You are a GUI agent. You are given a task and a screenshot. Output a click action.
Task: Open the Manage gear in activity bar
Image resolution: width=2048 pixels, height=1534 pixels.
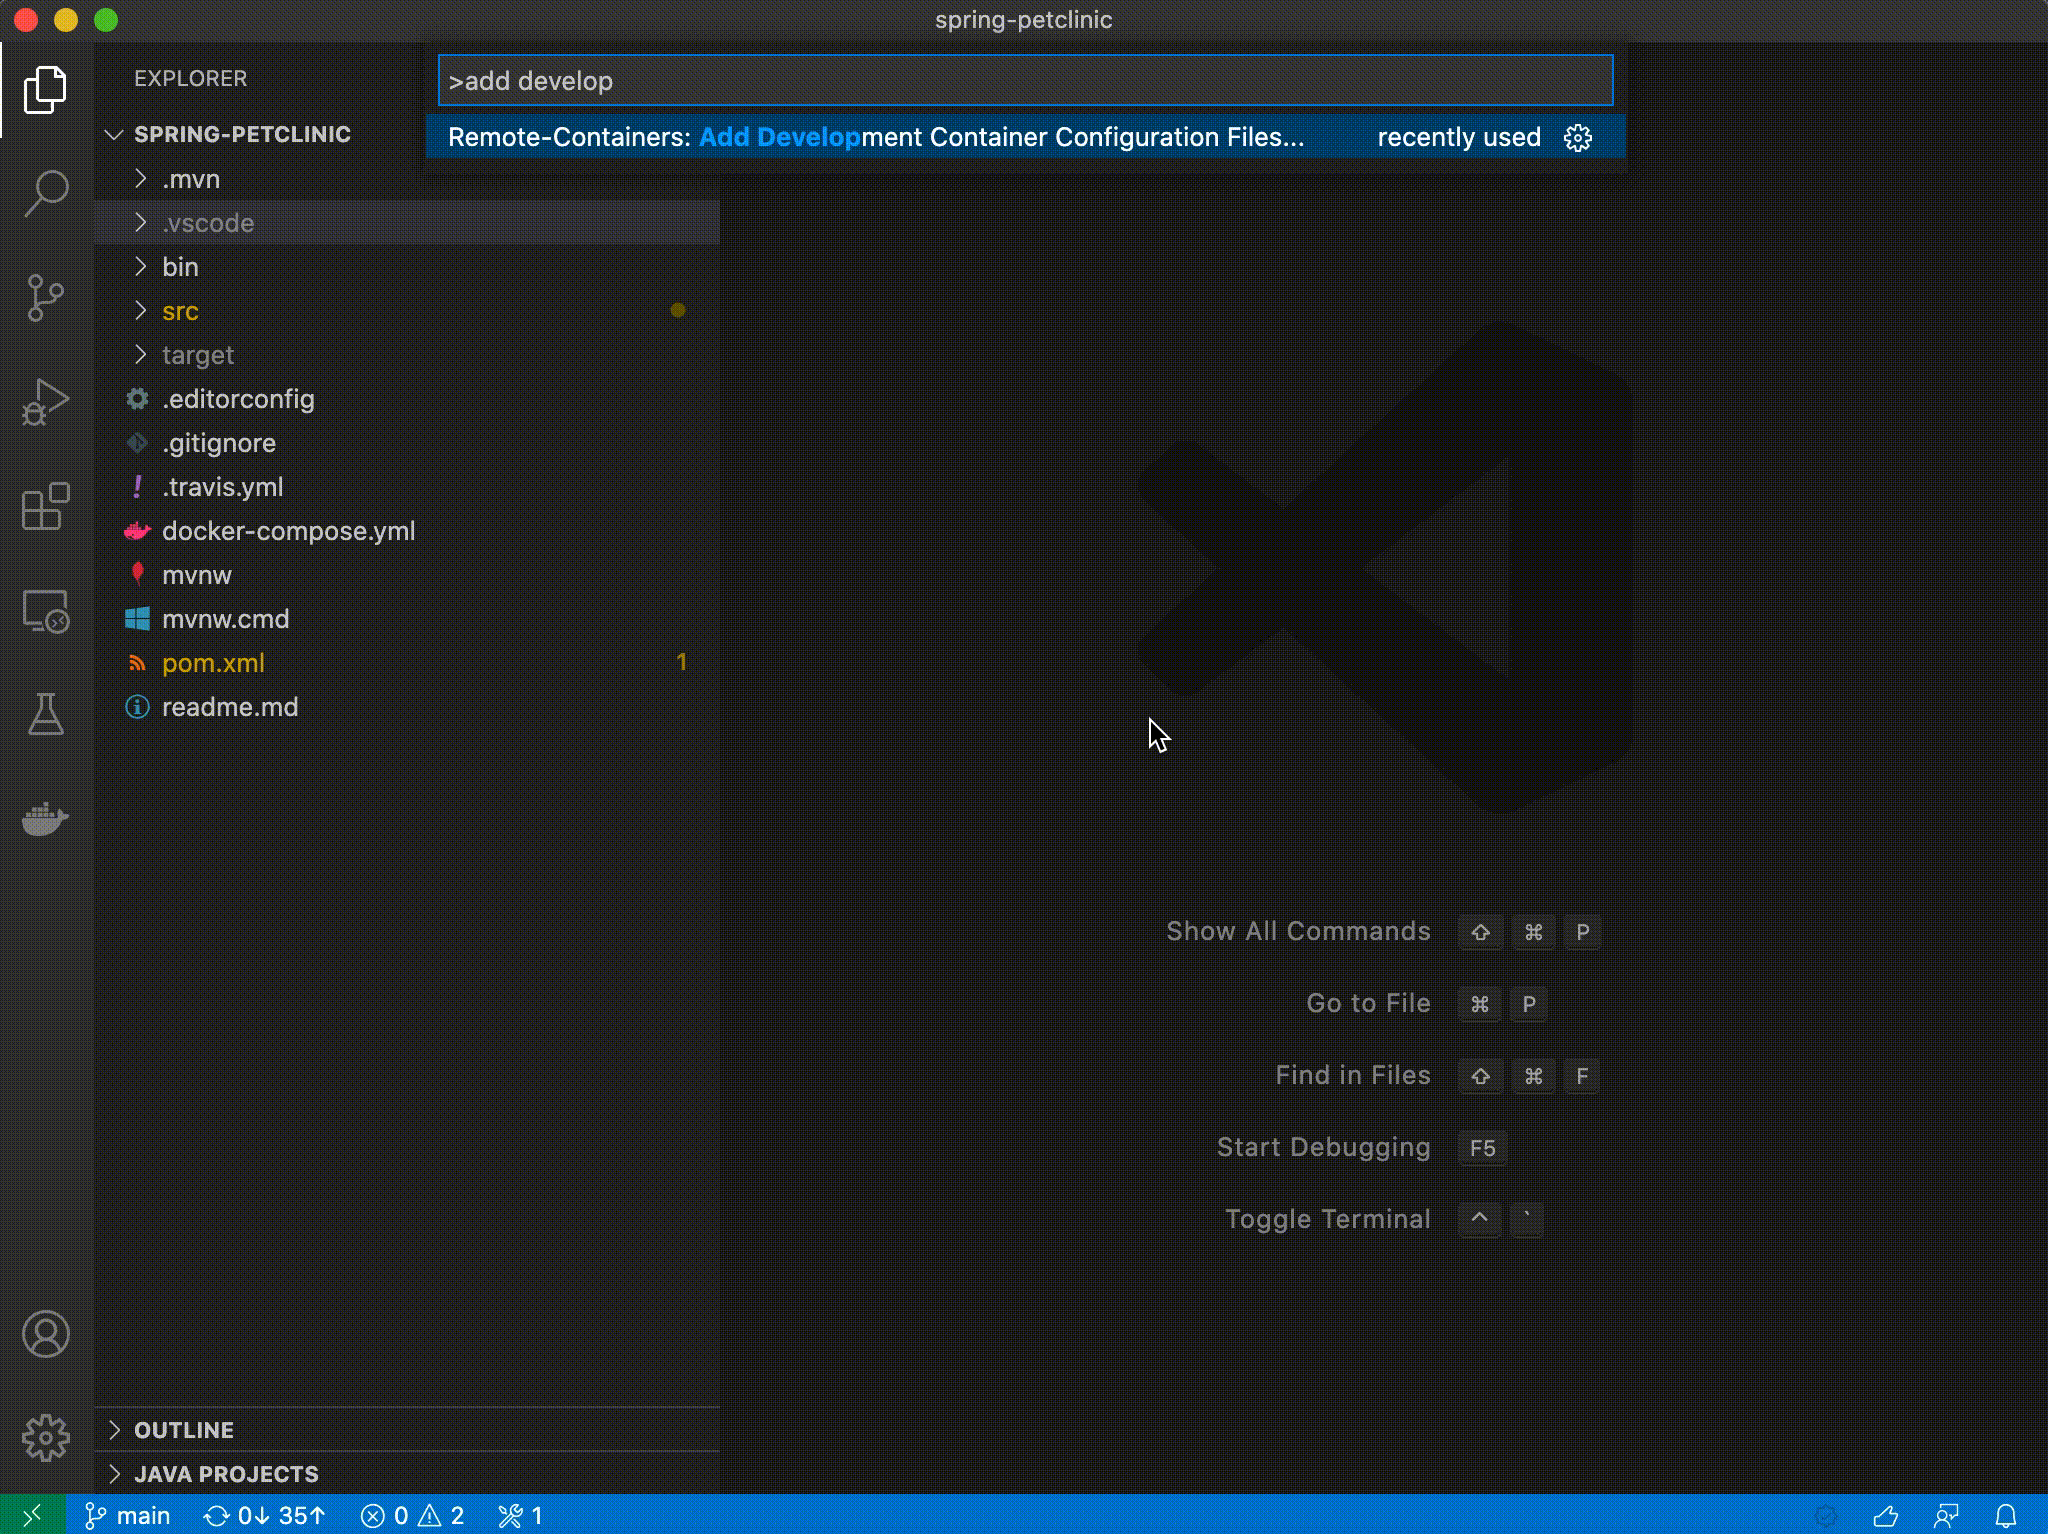coord(46,1438)
